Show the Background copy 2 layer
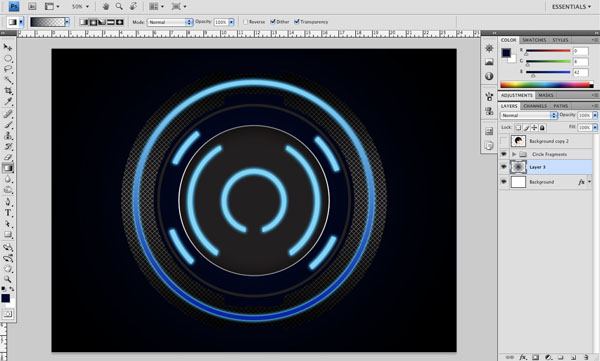The width and height of the screenshot is (600, 361). 504,141
